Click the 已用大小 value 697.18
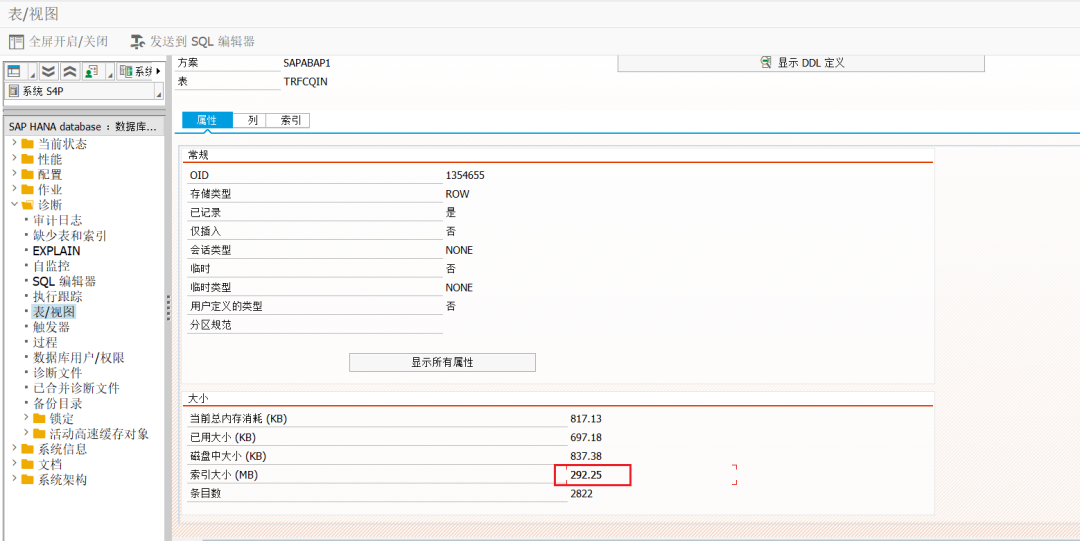The width and height of the screenshot is (1080, 541). tap(586, 437)
